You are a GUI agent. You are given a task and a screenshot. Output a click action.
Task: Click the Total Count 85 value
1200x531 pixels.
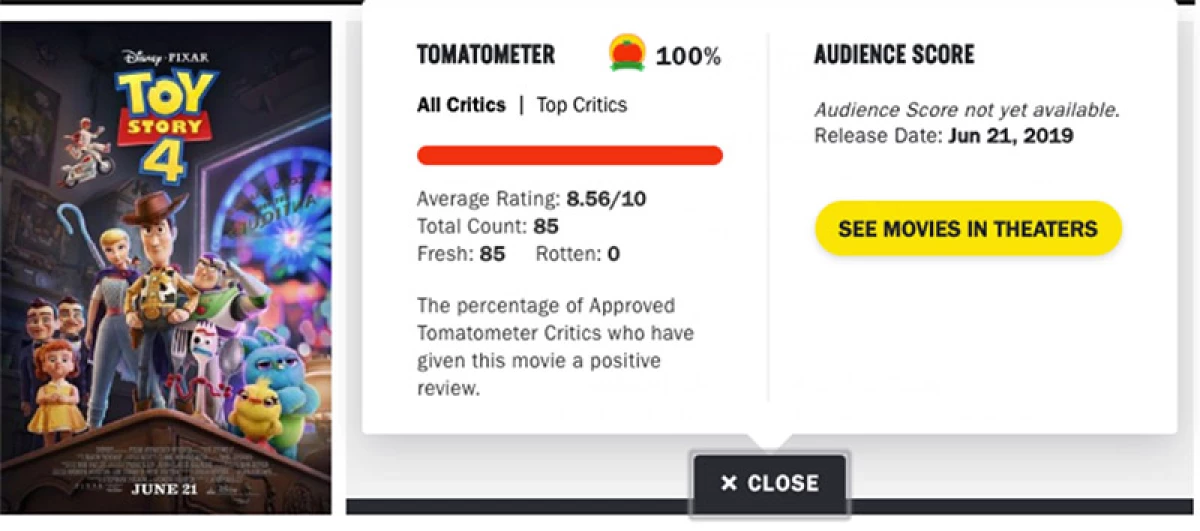pyautogui.click(x=545, y=227)
